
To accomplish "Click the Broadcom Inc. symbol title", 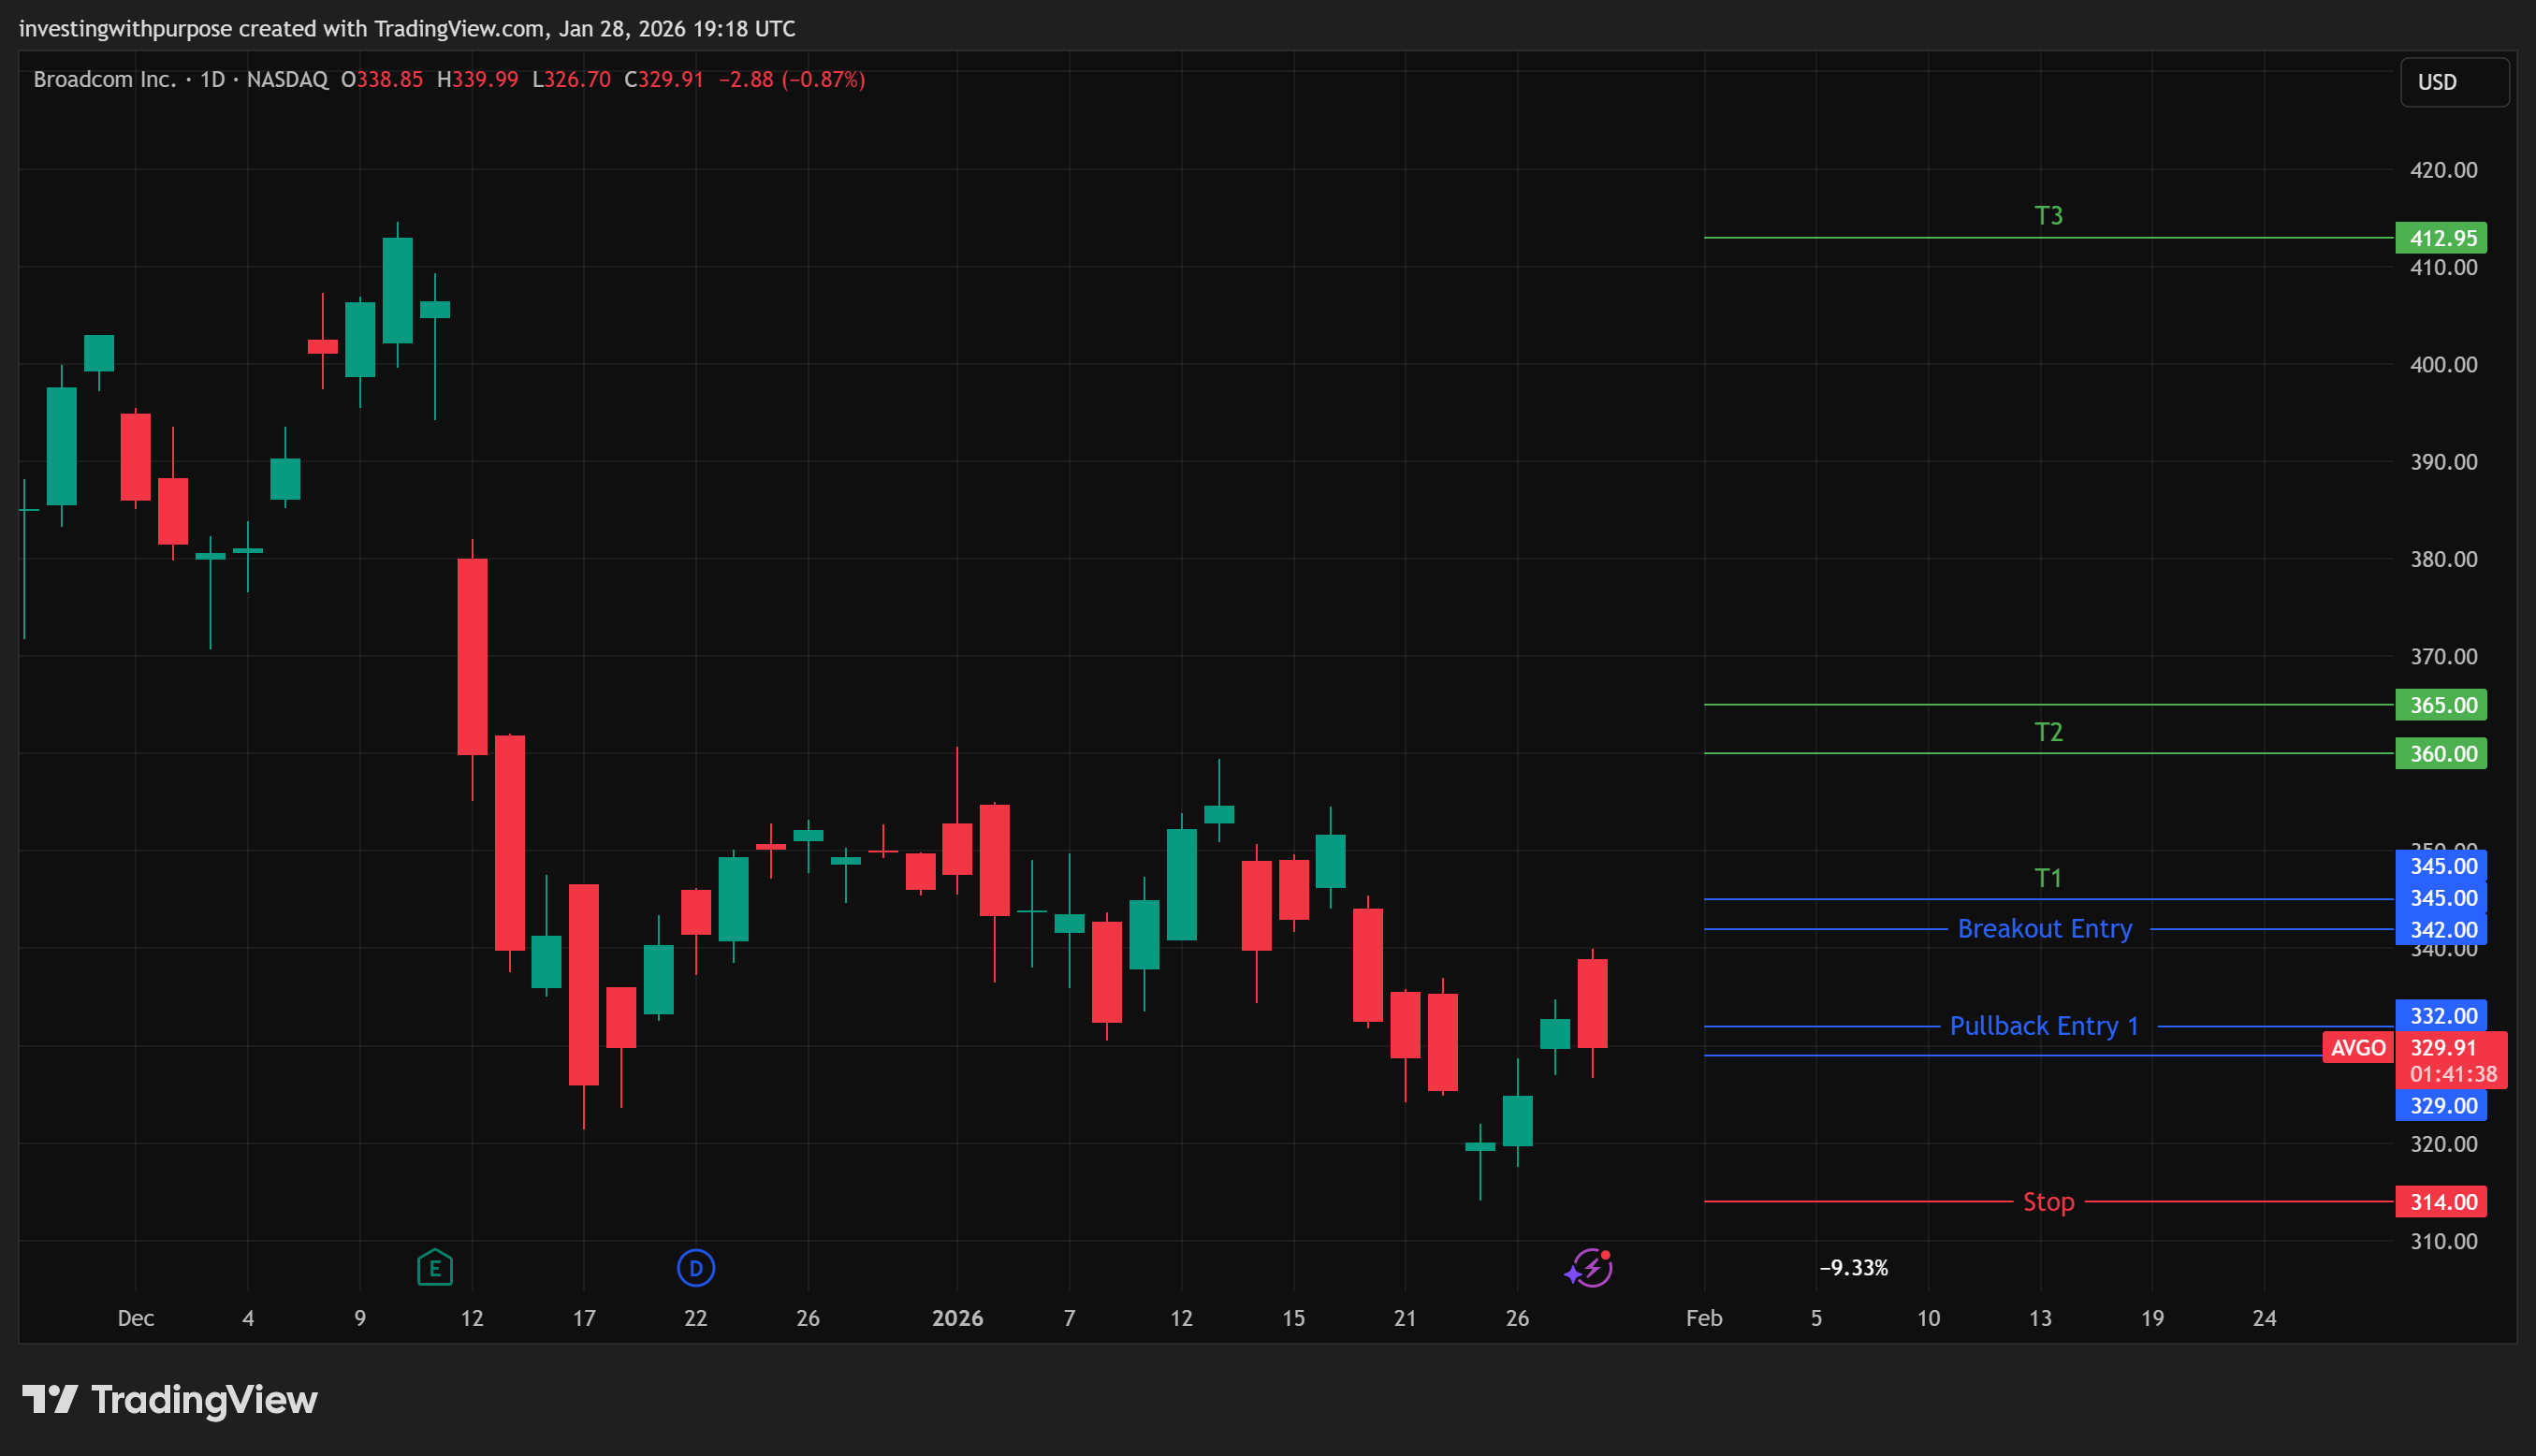I will [104, 79].
